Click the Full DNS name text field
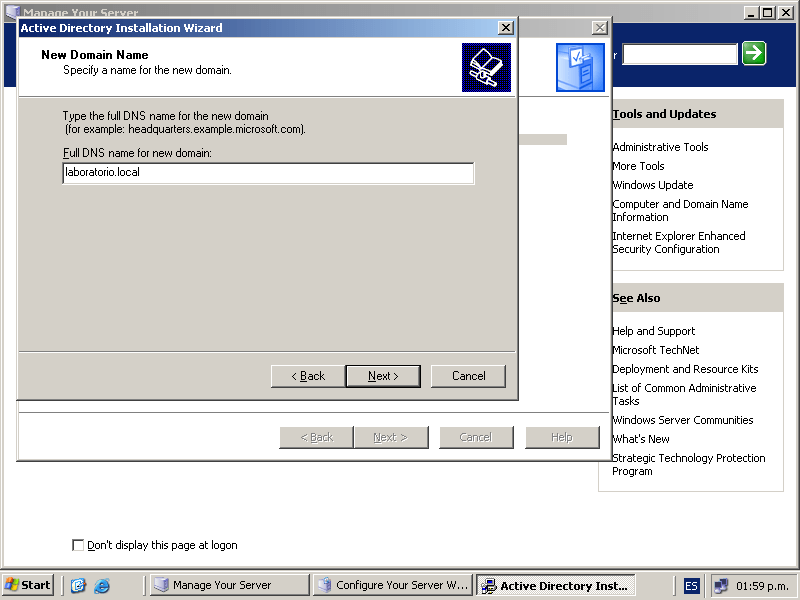Viewport: 800px width, 600px height. click(x=268, y=174)
